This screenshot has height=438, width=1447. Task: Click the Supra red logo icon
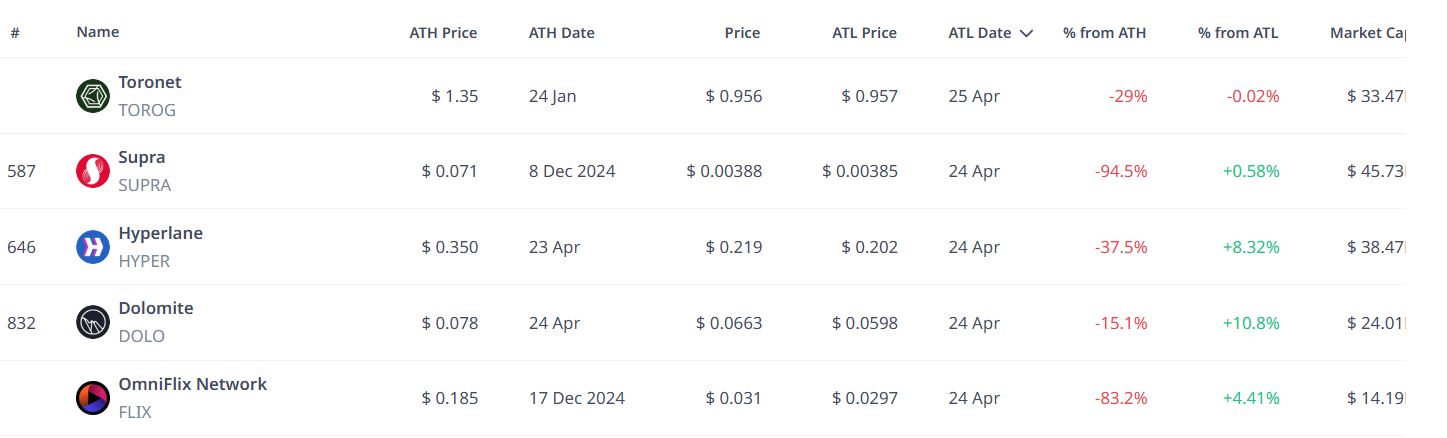93,171
